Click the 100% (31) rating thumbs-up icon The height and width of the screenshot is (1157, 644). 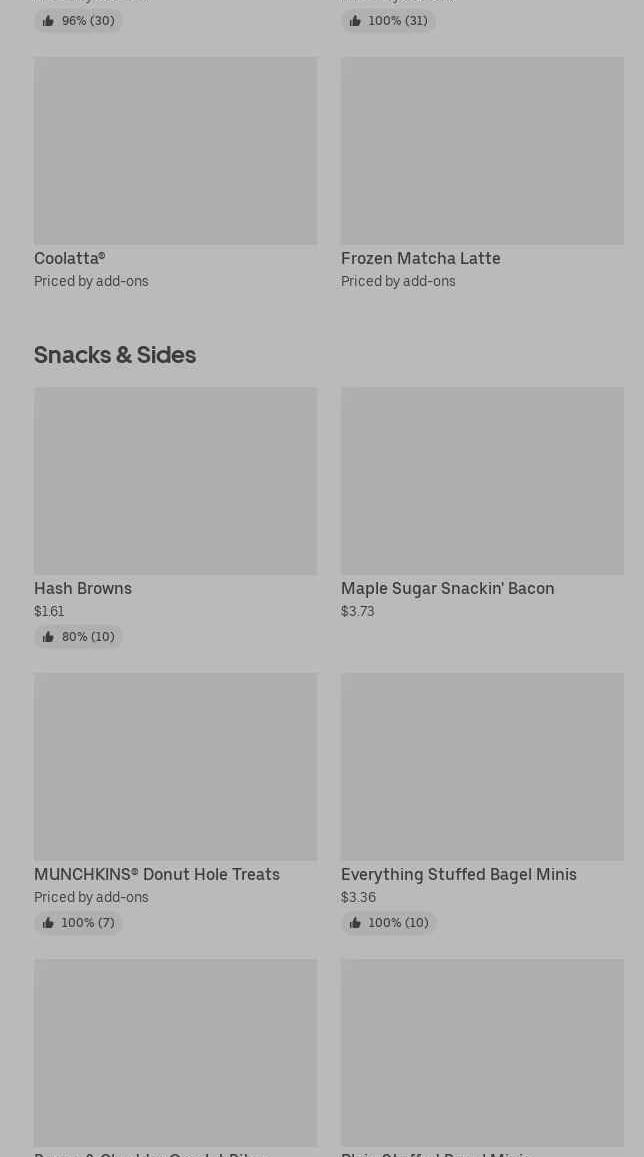pyautogui.click(x=355, y=21)
